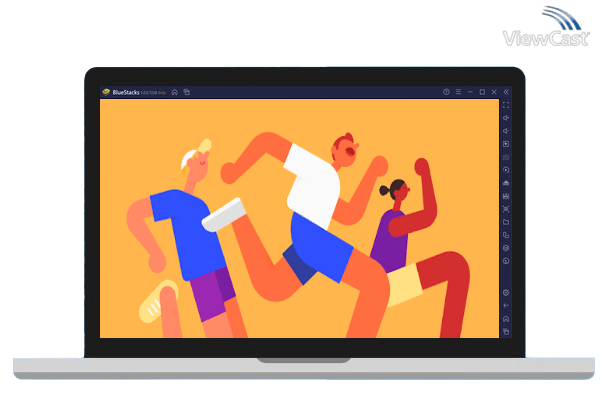Open the Help icon in title bar
The height and width of the screenshot is (414, 602).
click(446, 92)
